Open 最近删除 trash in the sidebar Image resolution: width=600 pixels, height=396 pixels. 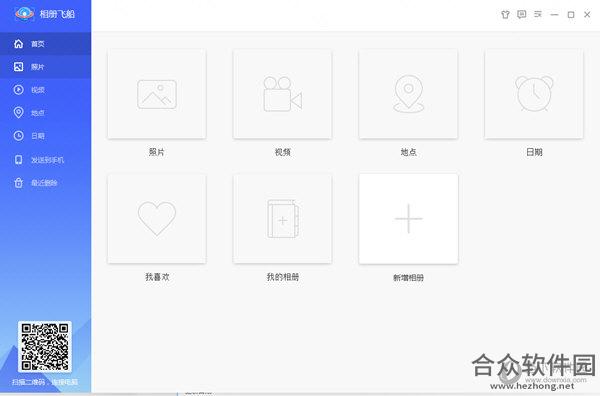tap(45, 183)
